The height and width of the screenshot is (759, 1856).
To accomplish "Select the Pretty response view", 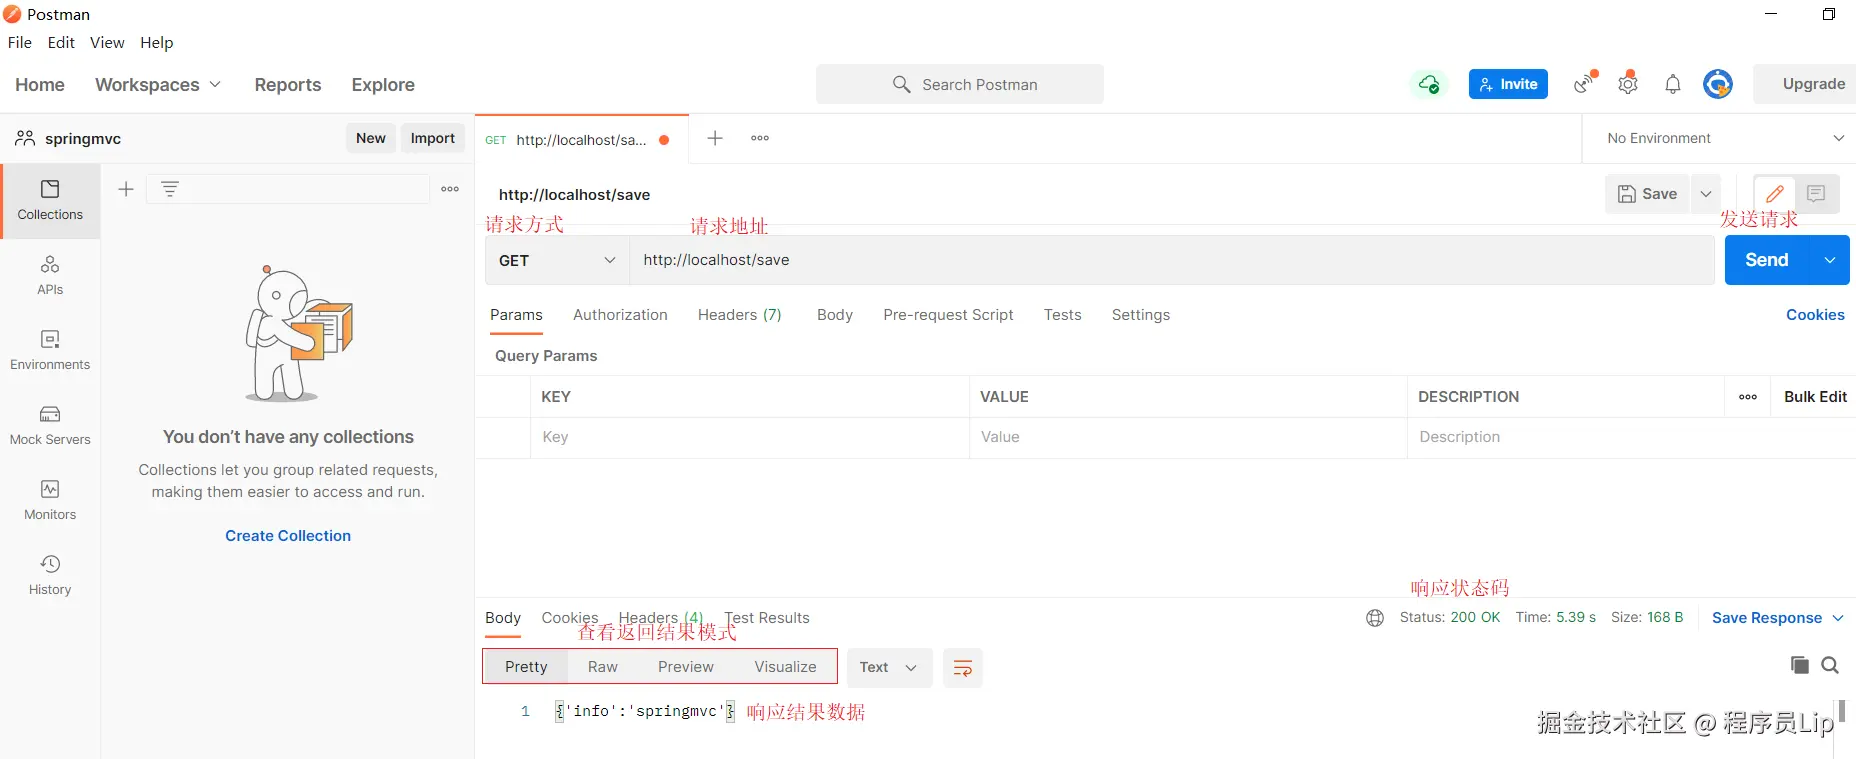I will (526, 667).
